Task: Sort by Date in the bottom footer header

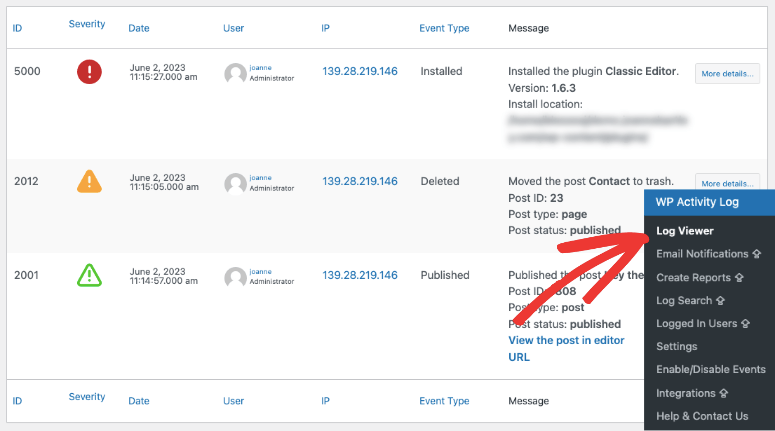Action: pyautogui.click(x=139, y=401)
